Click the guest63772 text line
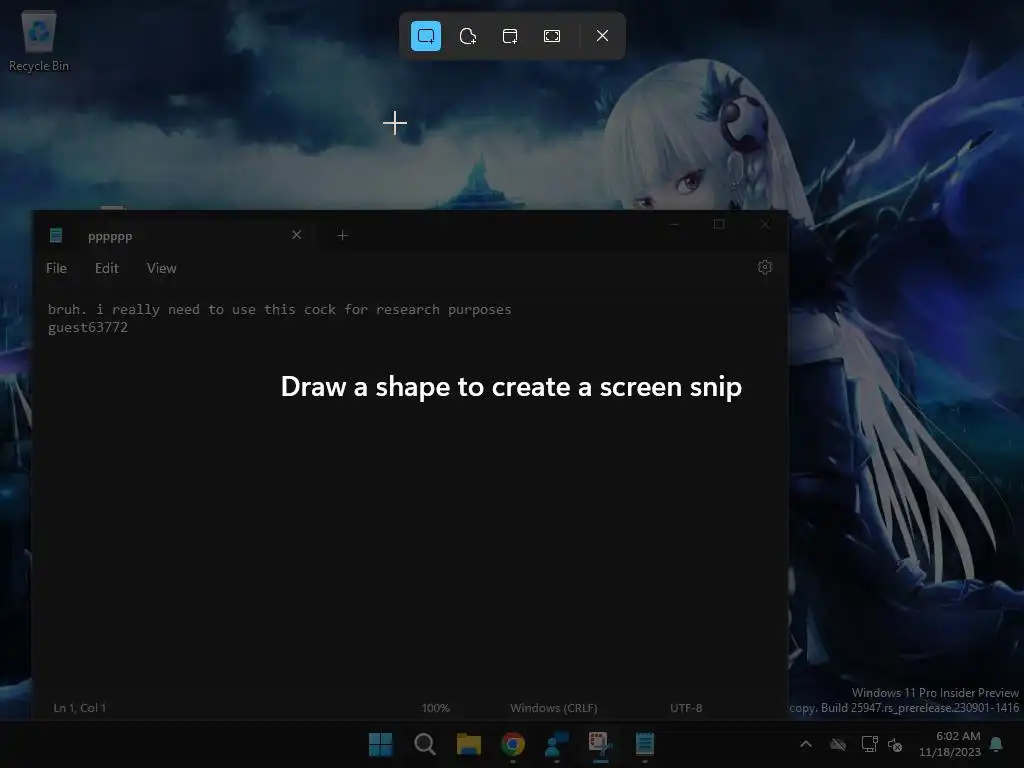The image size is (1024, 768). point(88,327)
